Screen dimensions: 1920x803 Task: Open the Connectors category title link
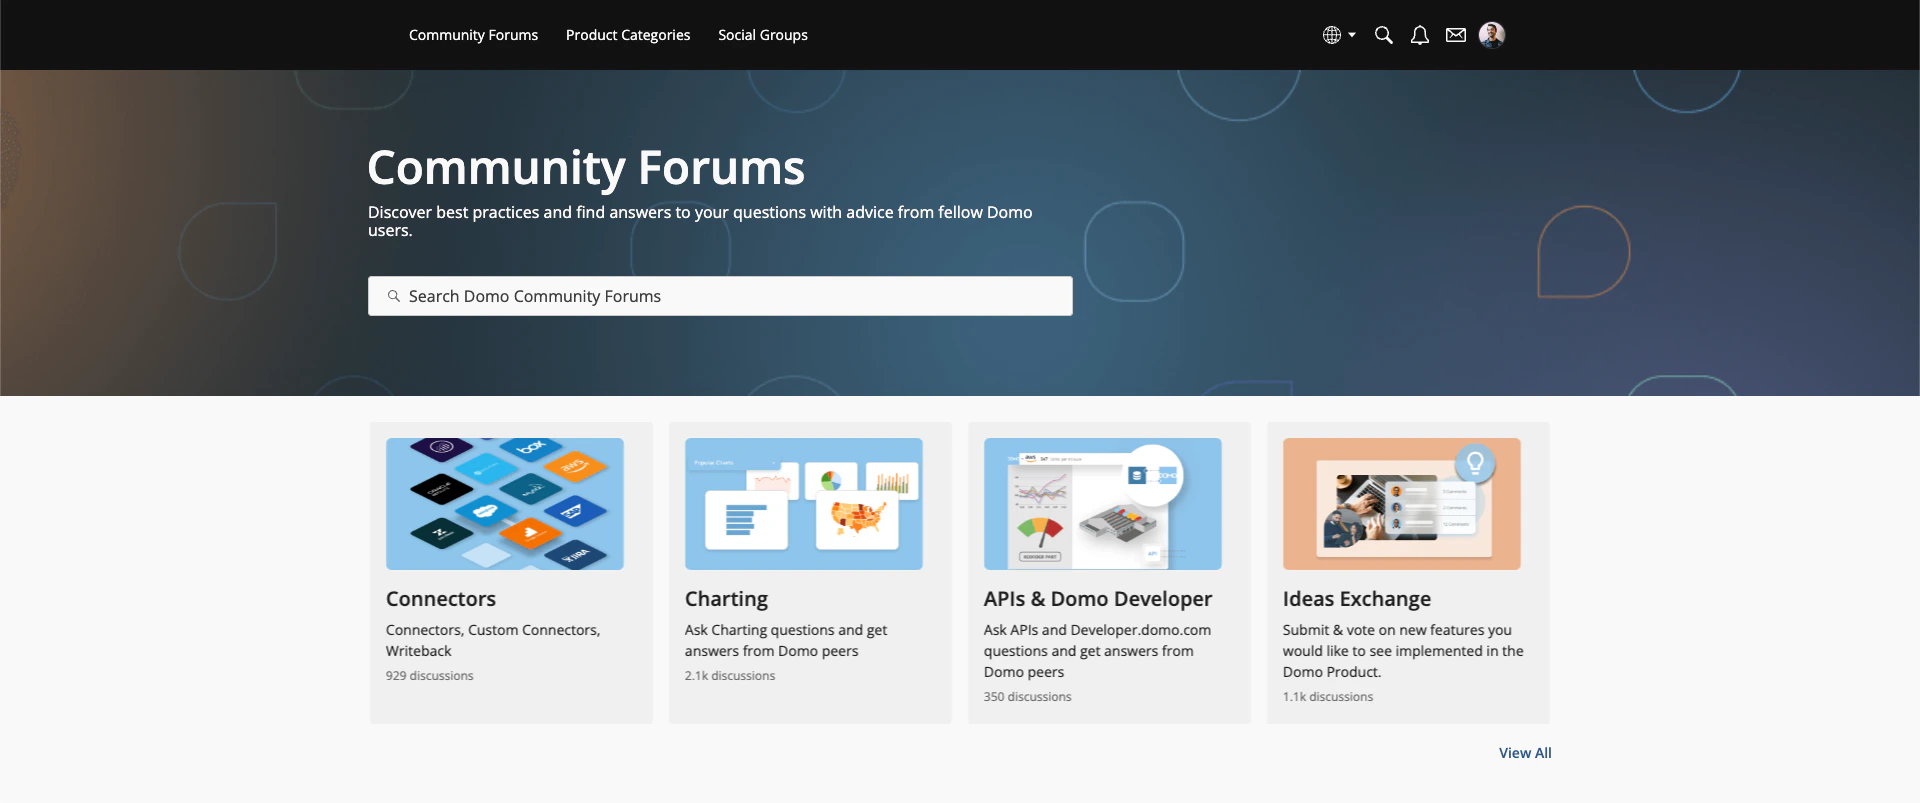tap(441, 599)
